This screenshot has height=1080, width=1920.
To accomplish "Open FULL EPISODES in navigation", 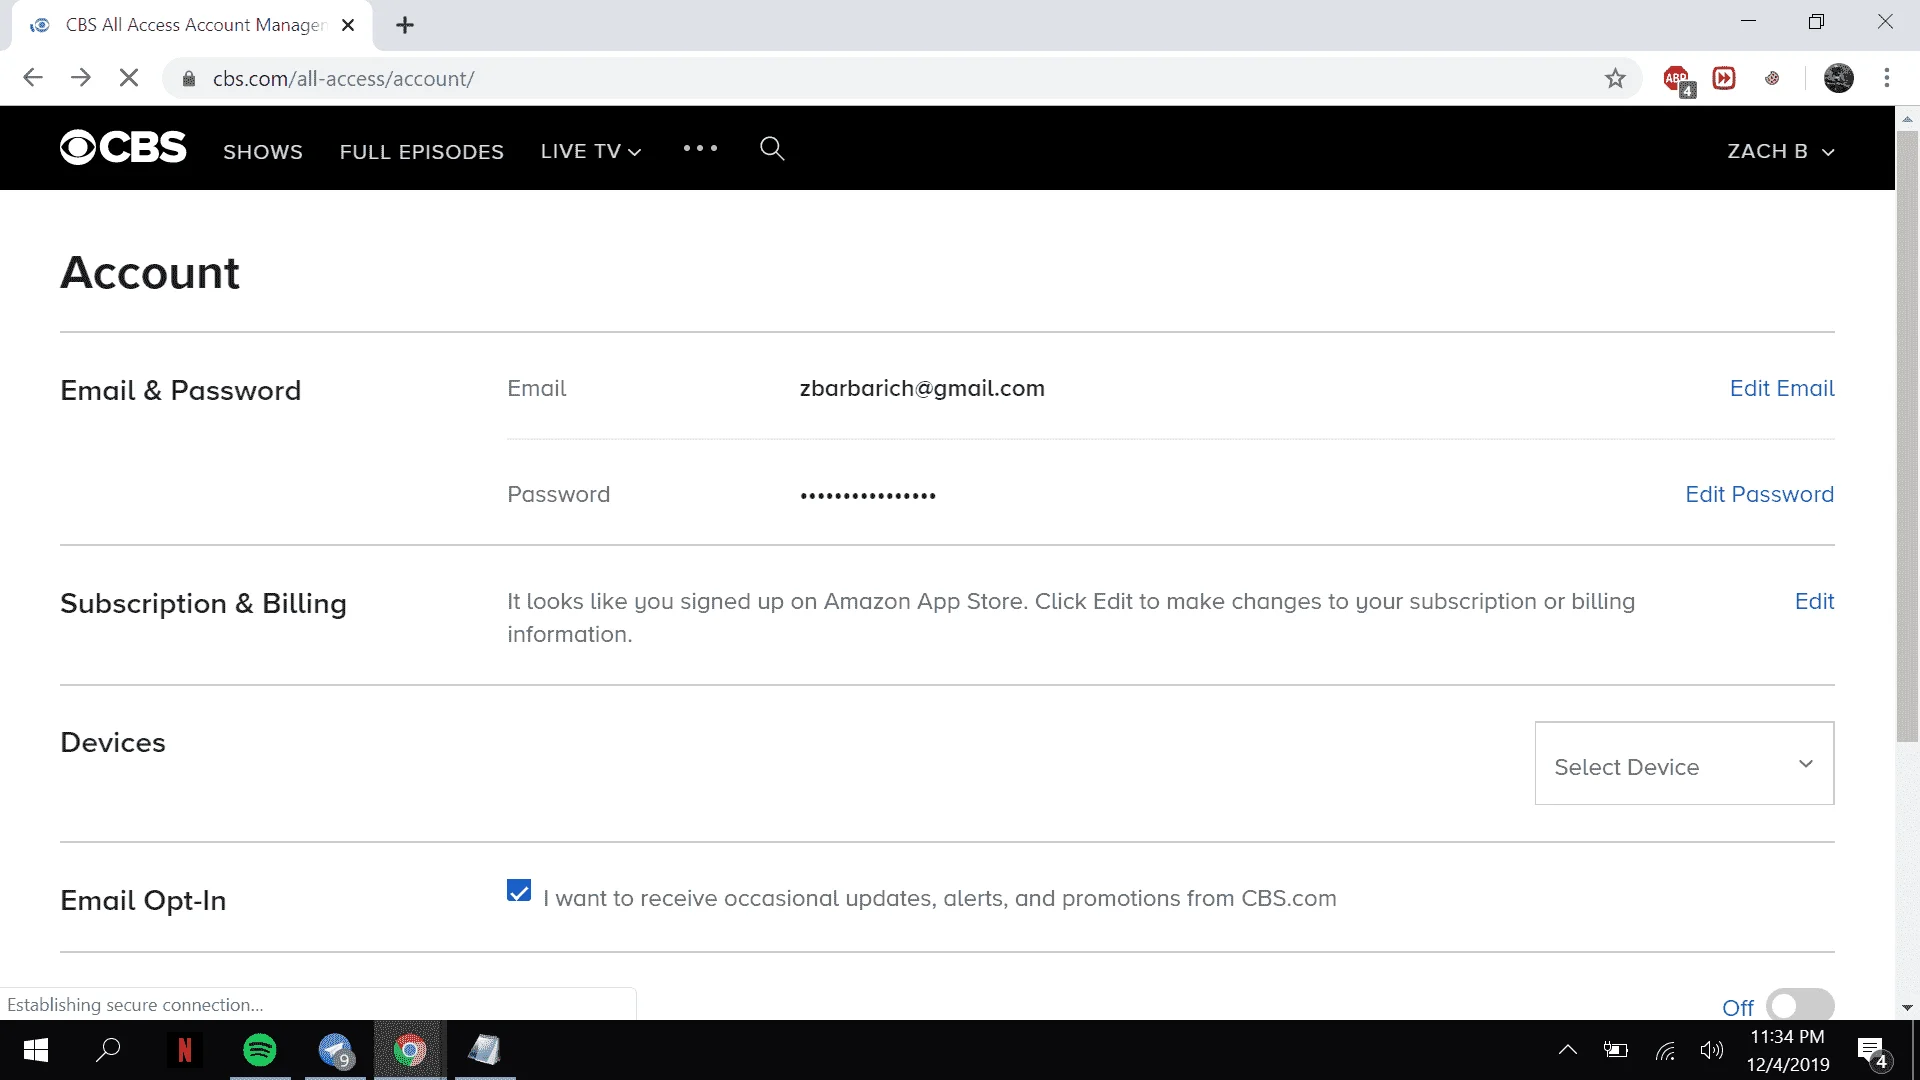I will [x=422, y=152].
